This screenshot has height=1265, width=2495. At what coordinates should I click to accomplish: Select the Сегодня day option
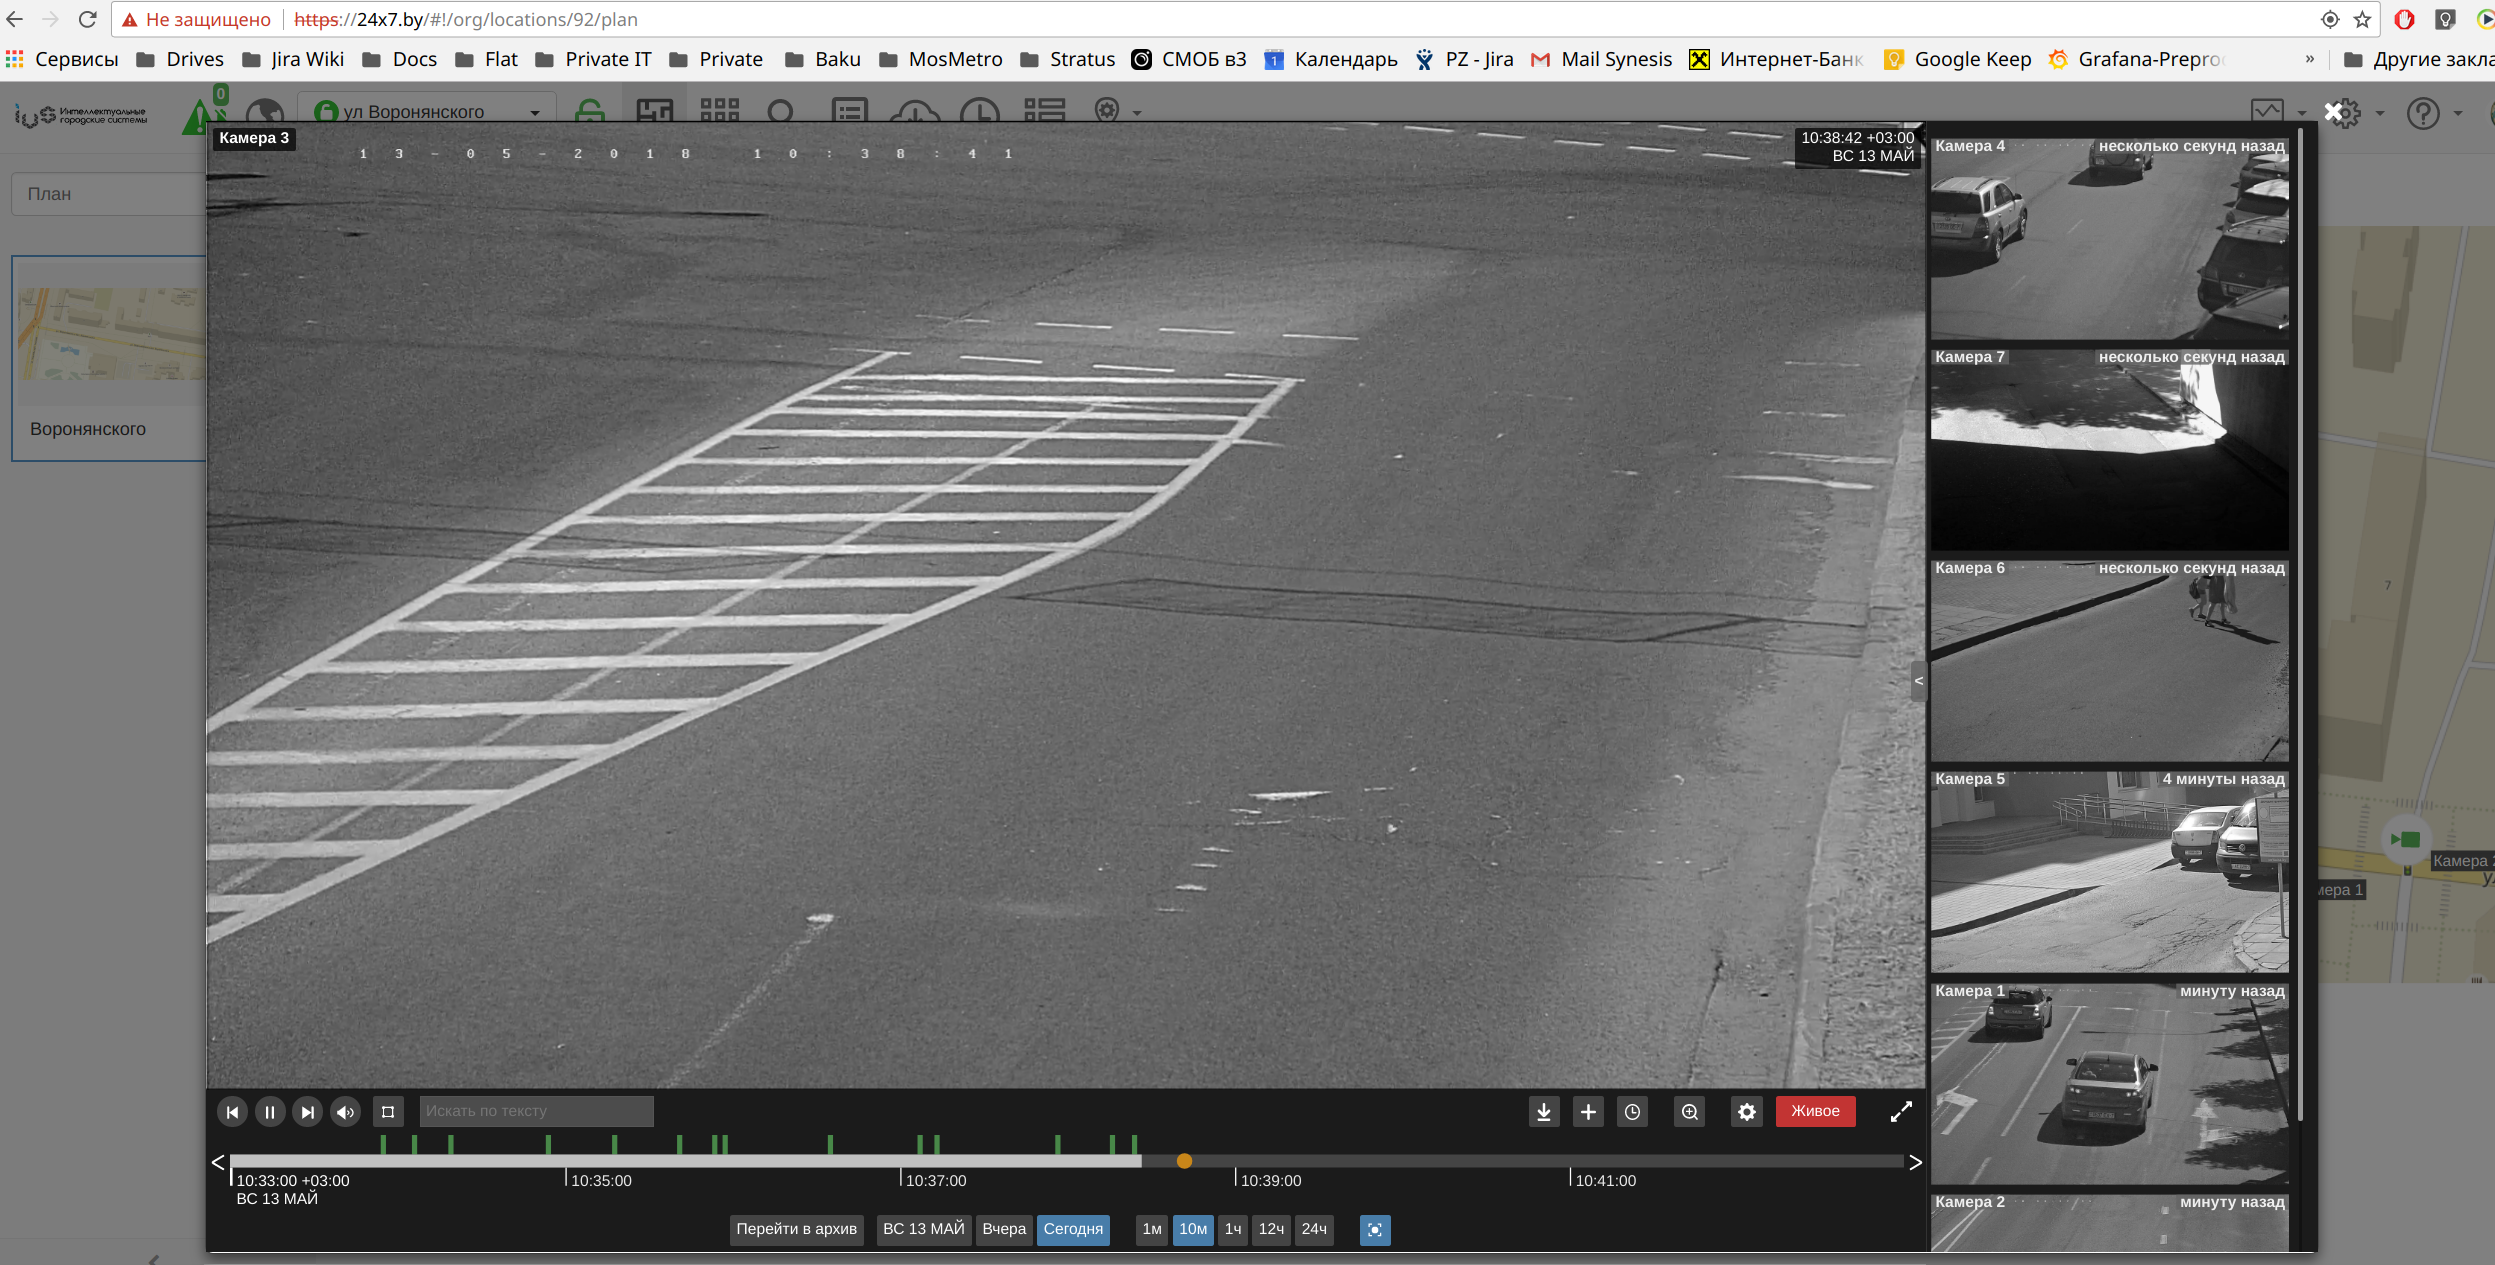tap(1073, 1229)
